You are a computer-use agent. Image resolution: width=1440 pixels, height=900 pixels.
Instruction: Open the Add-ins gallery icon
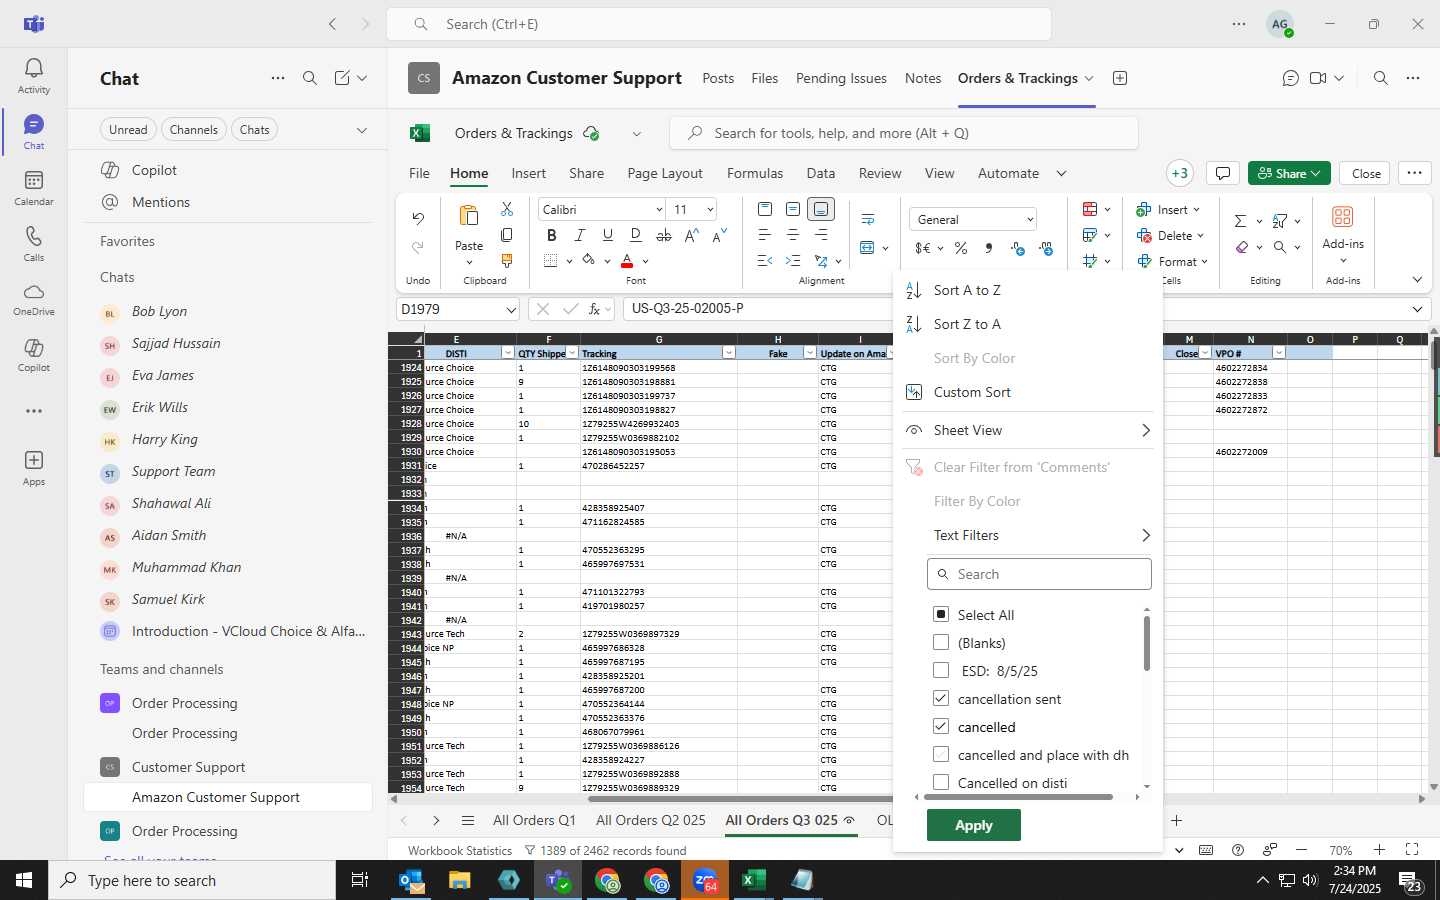[x=1342, y=217]
